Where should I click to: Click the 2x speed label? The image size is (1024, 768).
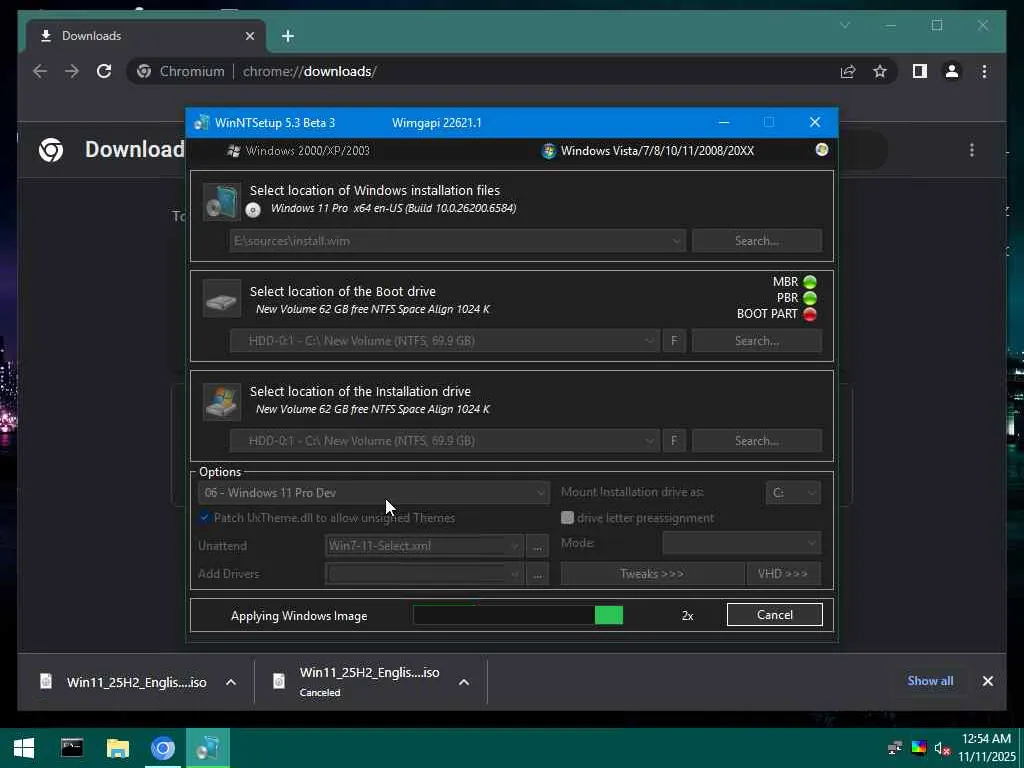(687, 616)
